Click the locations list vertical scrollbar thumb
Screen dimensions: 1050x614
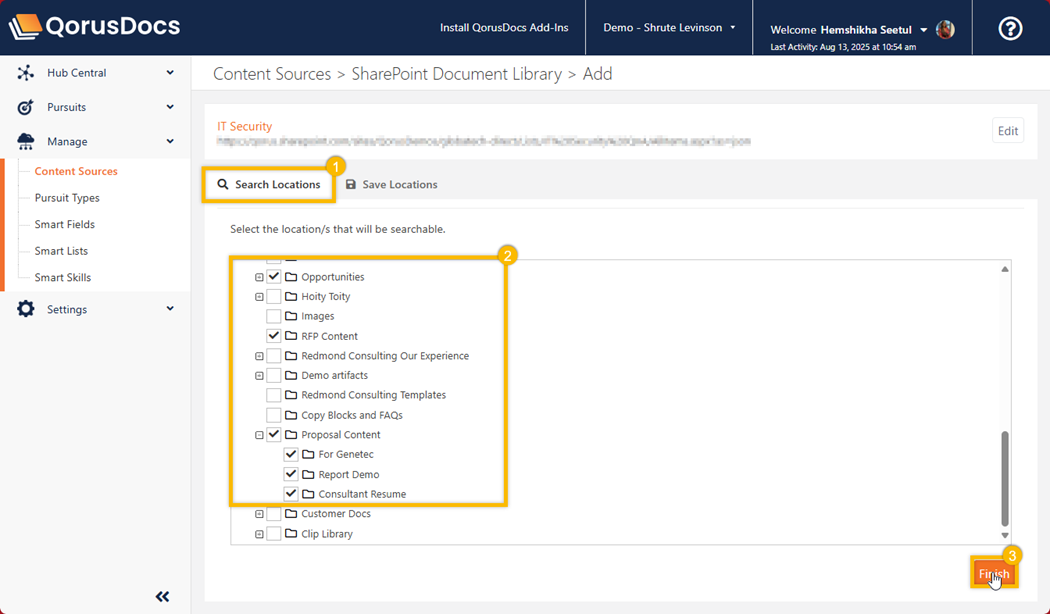[x=1004, y=478]
